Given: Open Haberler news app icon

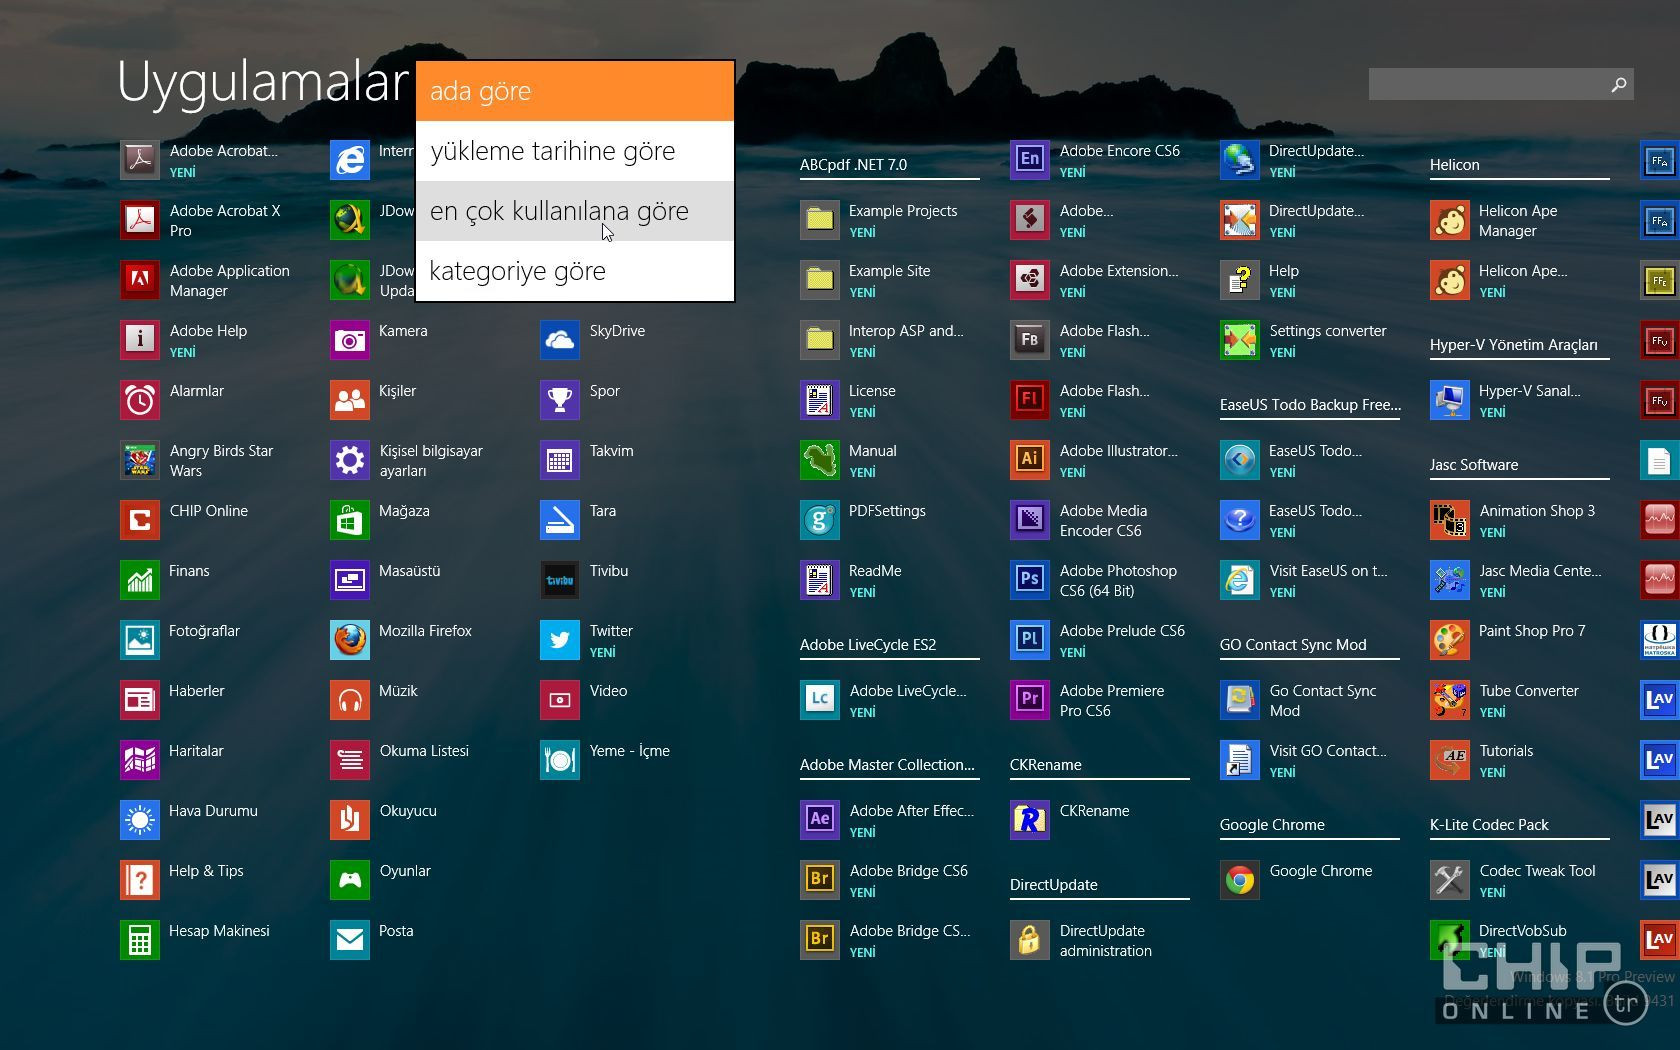Looking at the screenshot, I should click(x=140, y=700).
